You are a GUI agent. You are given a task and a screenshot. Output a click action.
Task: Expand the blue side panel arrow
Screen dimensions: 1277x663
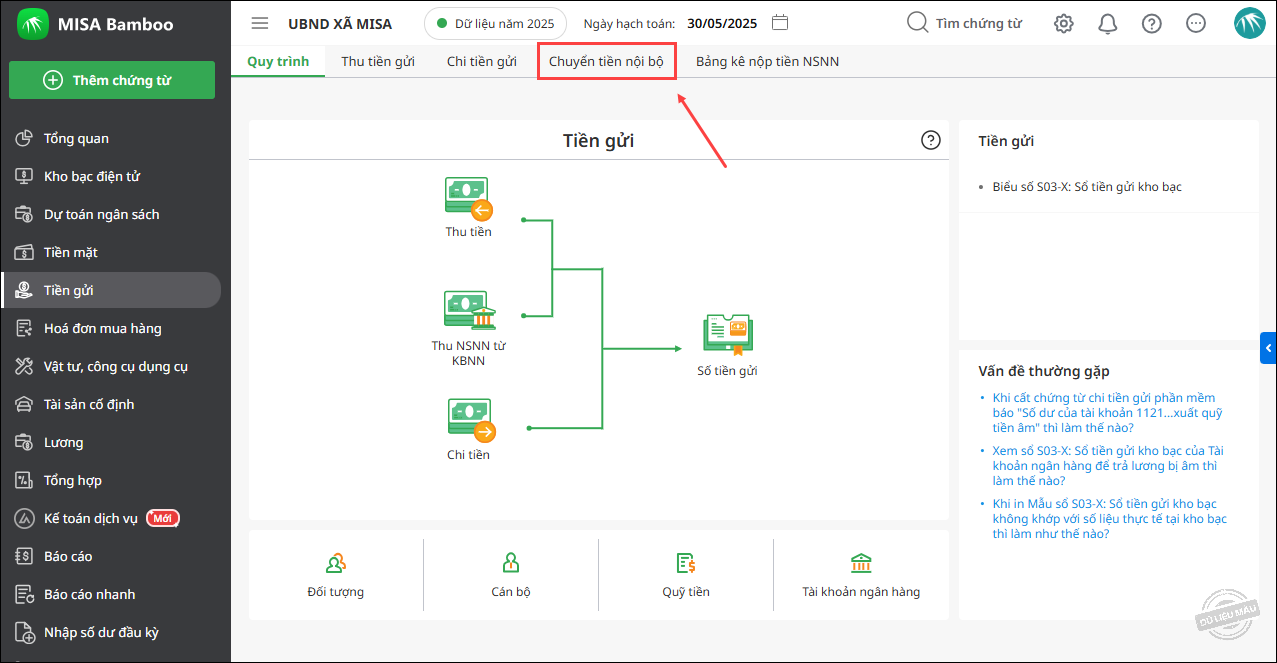point(1268,347)
